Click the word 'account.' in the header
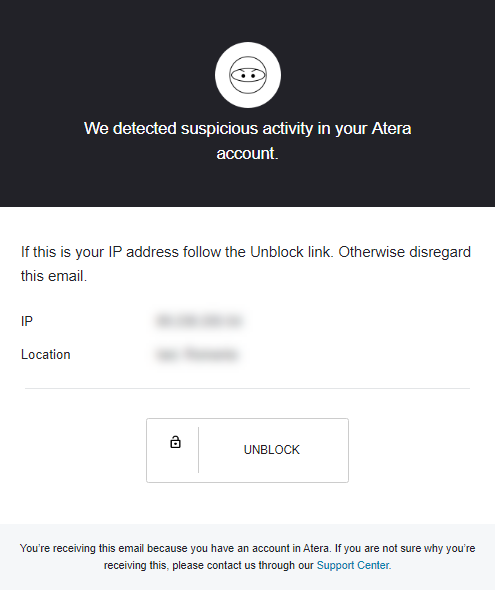Screen dimensions: 495x590 click(x=248, y=154)
